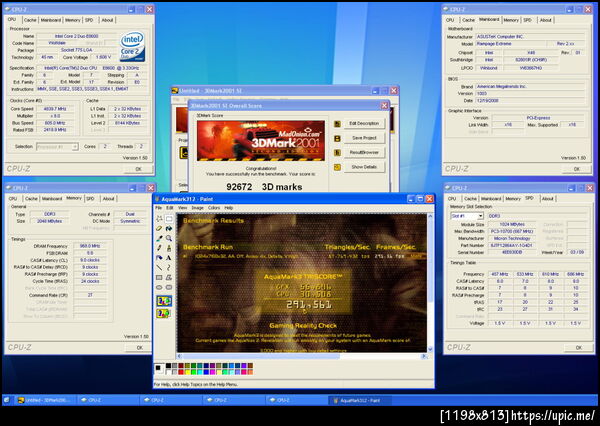This screenshot has width=600, height=426.
Task: Click the AquaMark312 - Paint taskbar button
Action: tap(360, 400)
